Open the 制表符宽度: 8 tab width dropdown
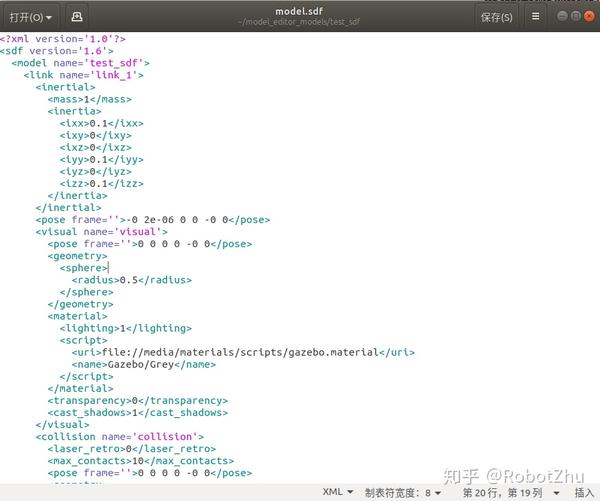This screenshot has height=501, width=600. pos(403,493)
